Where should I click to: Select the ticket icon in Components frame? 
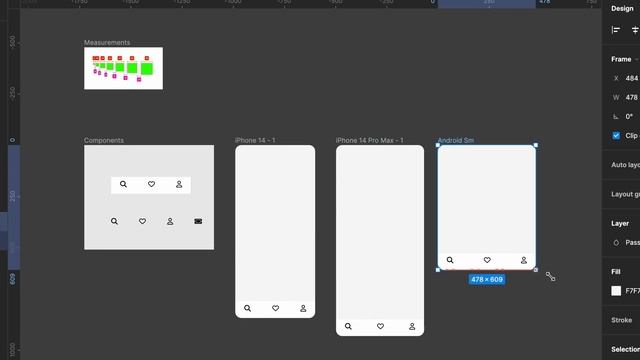[198, 221]
